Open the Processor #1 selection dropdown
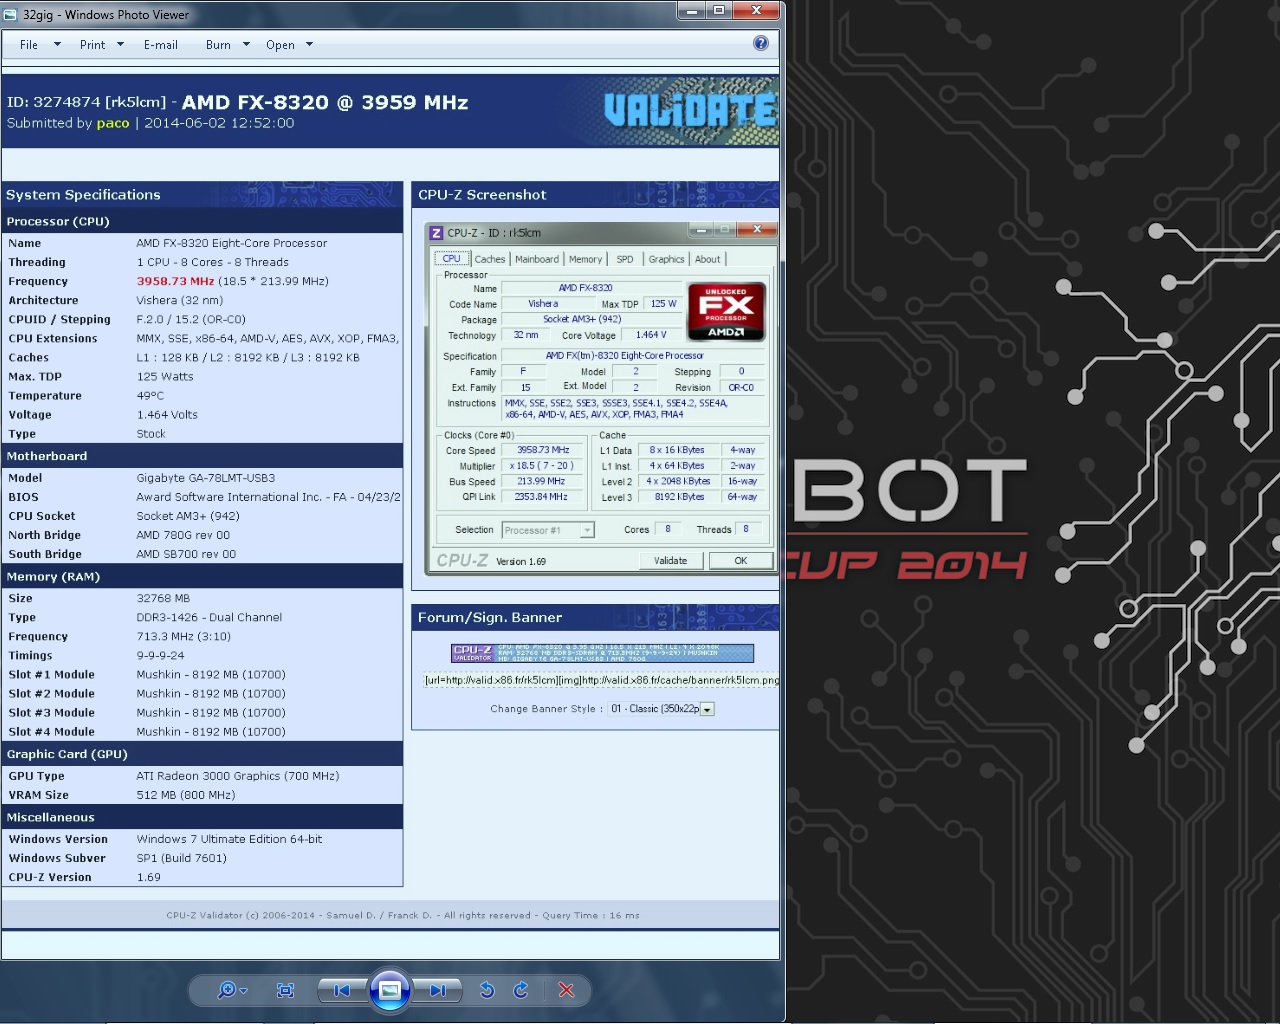1280x1024 pixels. (548, 530)
